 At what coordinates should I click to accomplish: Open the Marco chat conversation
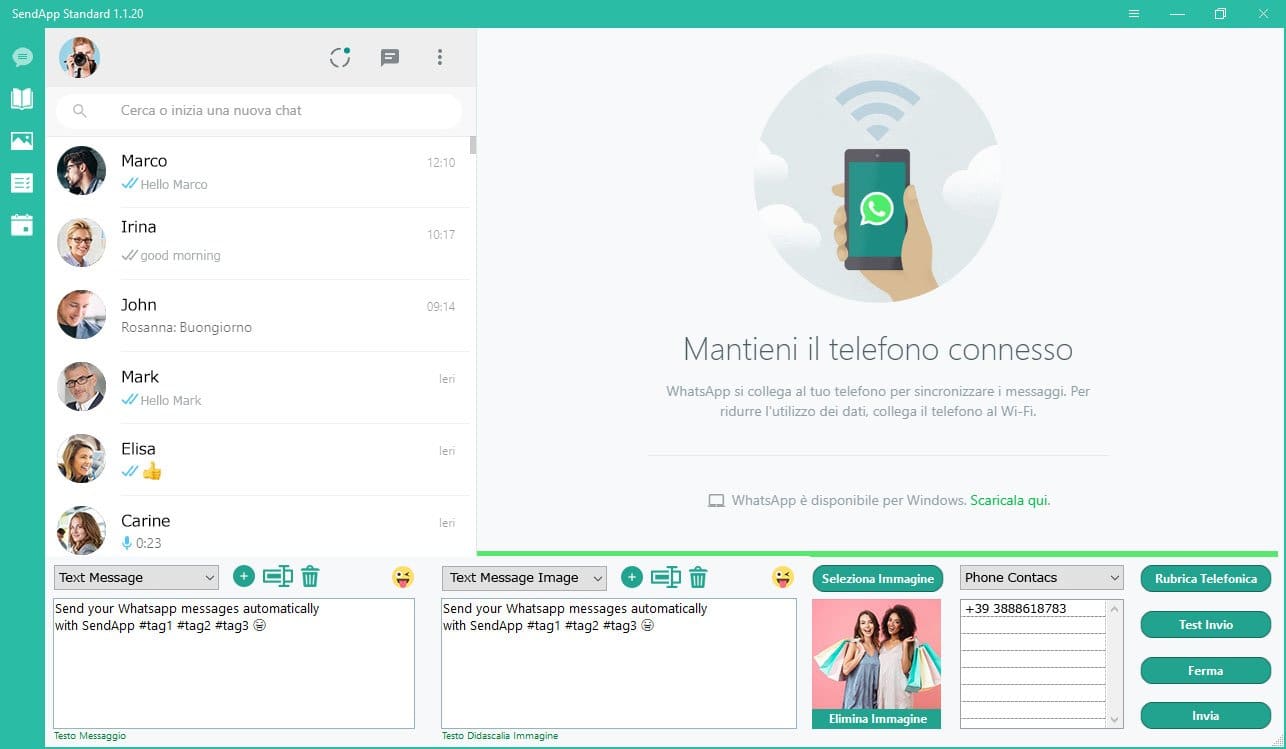pos(260,172)
